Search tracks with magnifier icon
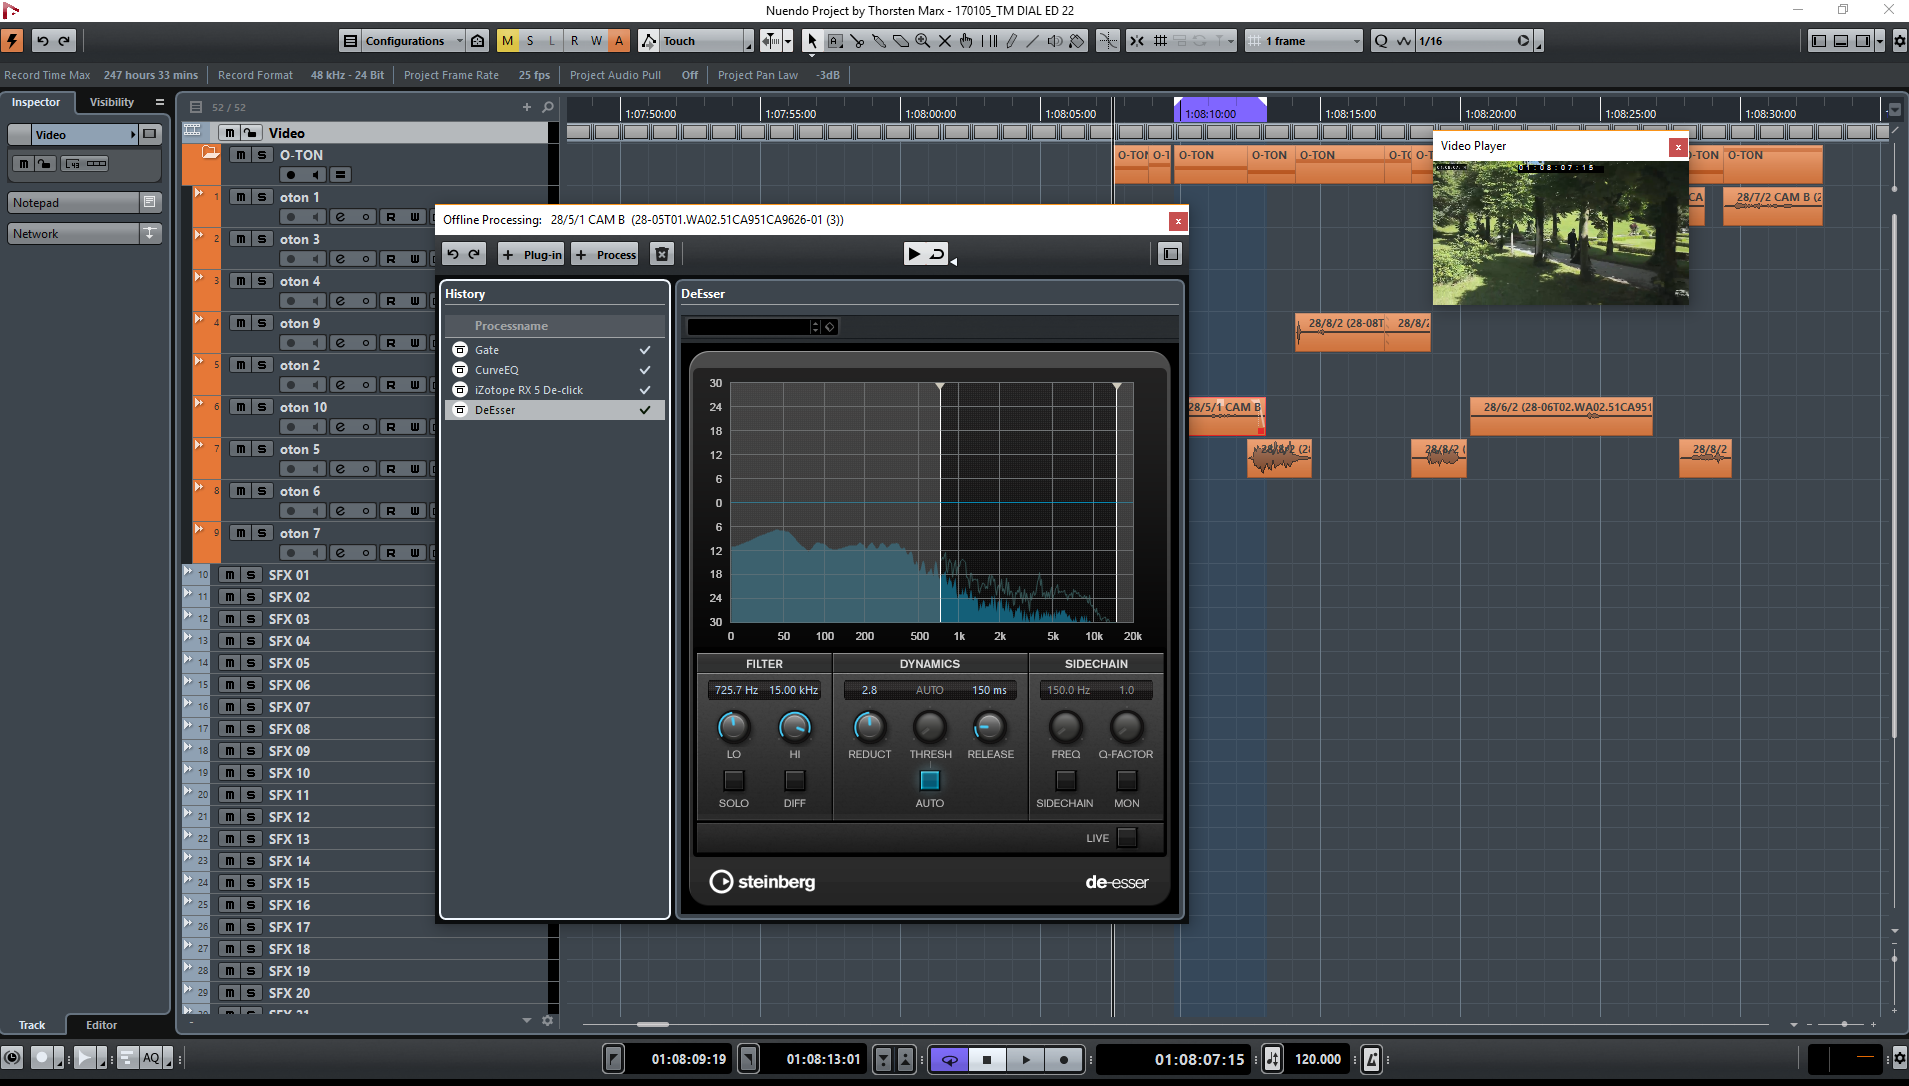Screen dimensions: 1909x1086 click(548, 107)
